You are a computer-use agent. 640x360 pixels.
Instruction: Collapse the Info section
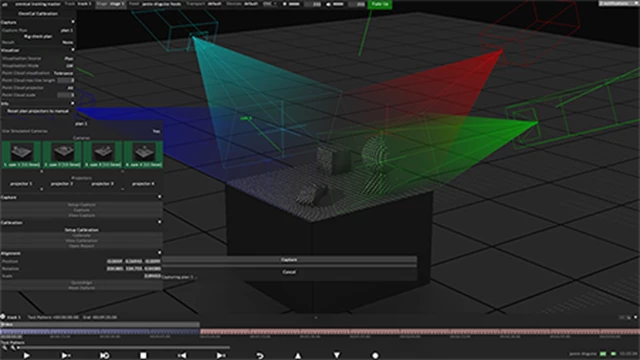tap(73, 104)
